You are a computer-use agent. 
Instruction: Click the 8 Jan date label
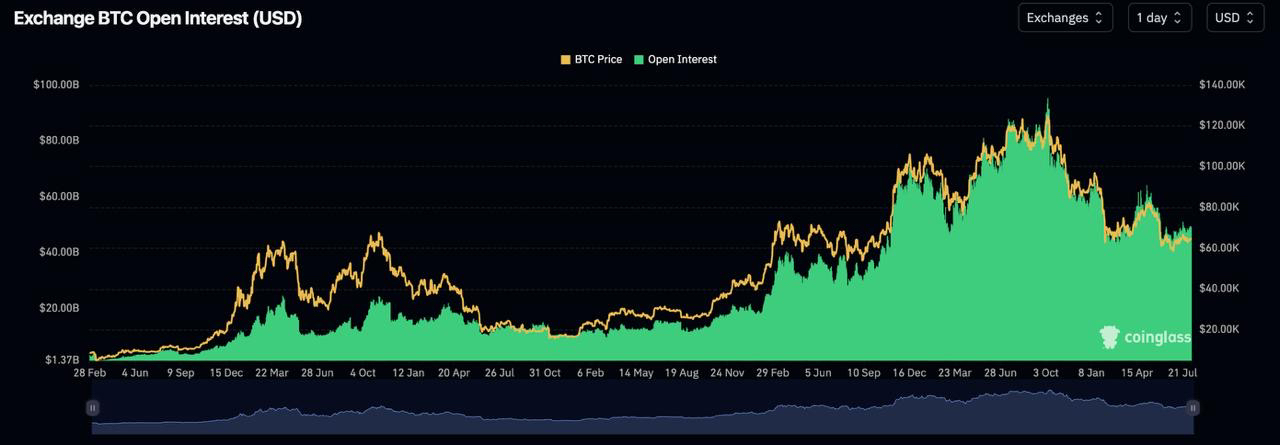pos(1091,372)
